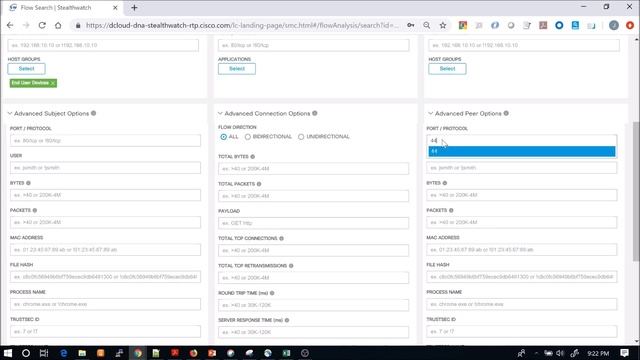Viewport: 640px width, 360px height.
Task: Show info icon beside Total Packets
Action: tap(259, 184)
